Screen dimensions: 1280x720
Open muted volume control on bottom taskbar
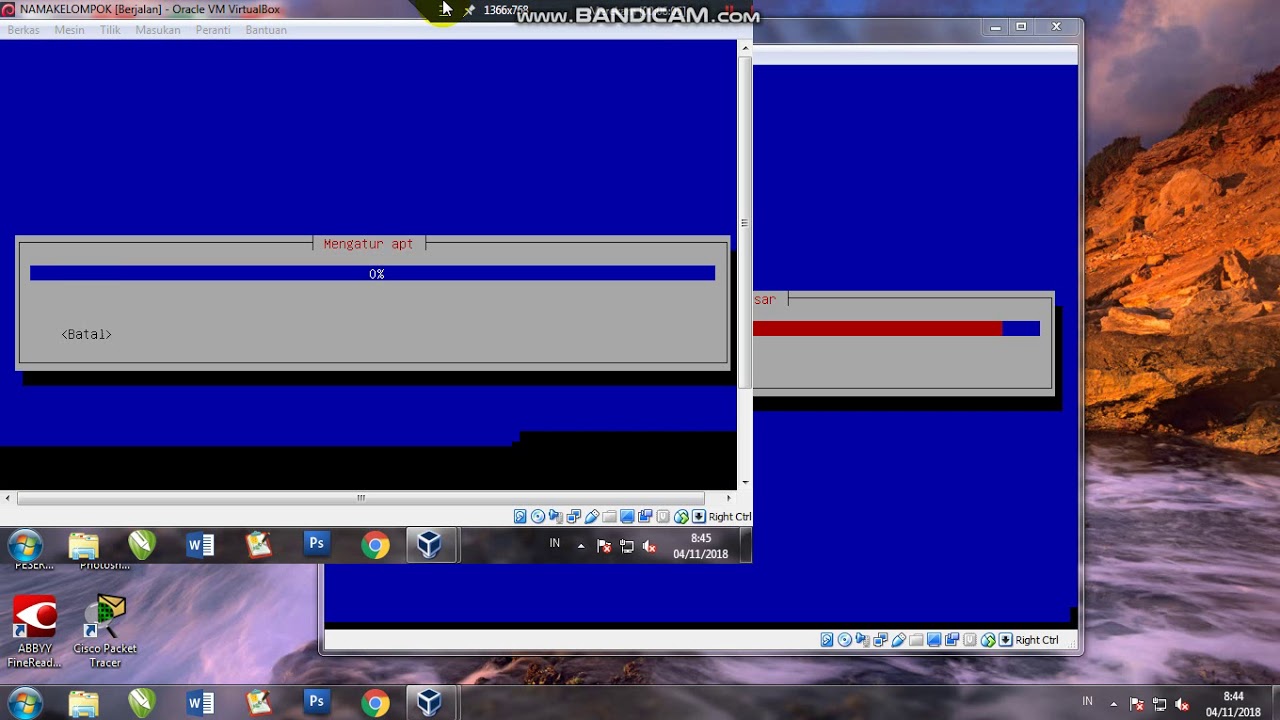point(1182,703)
